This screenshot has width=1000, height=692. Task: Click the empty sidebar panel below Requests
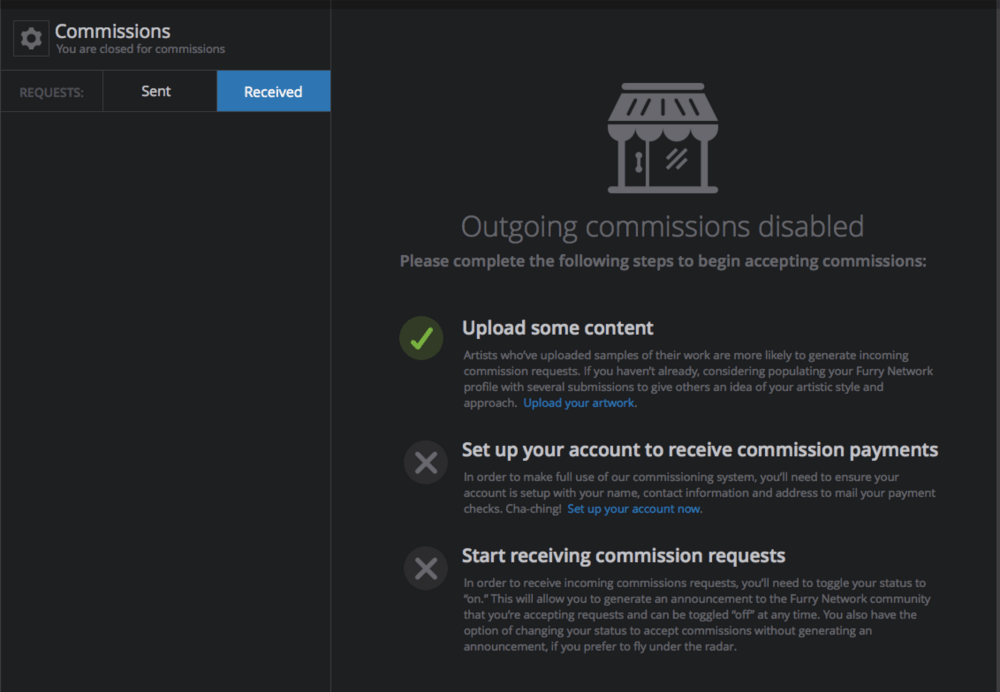pyautogui.click(x=165, y=400)
